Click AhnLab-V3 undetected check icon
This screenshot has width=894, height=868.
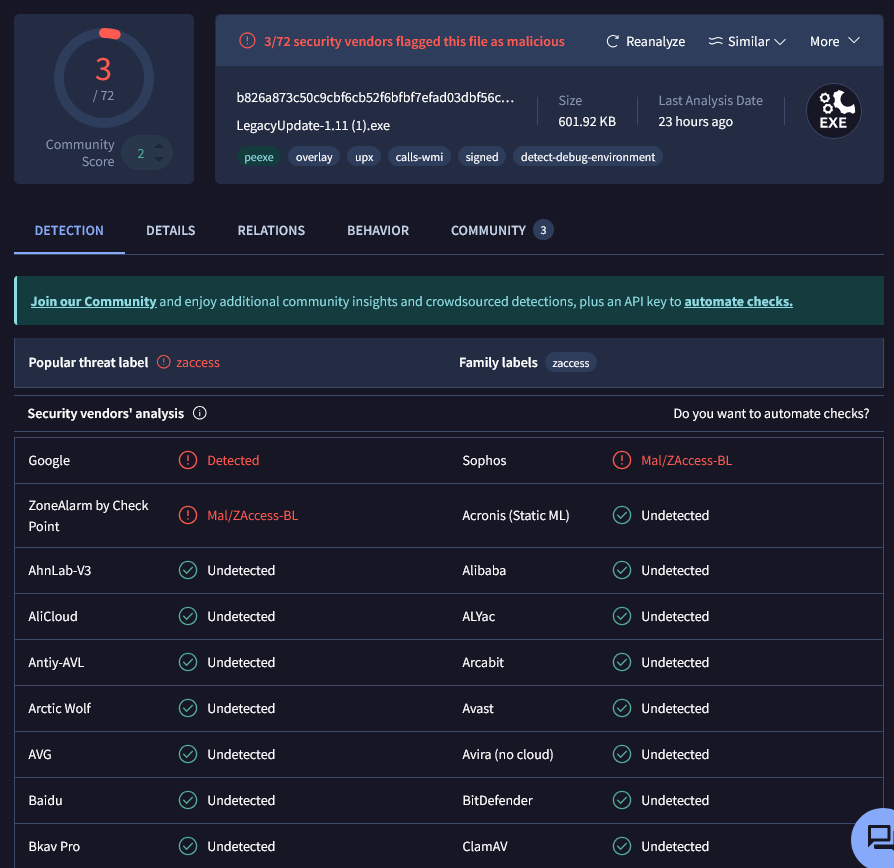(188, 570)
